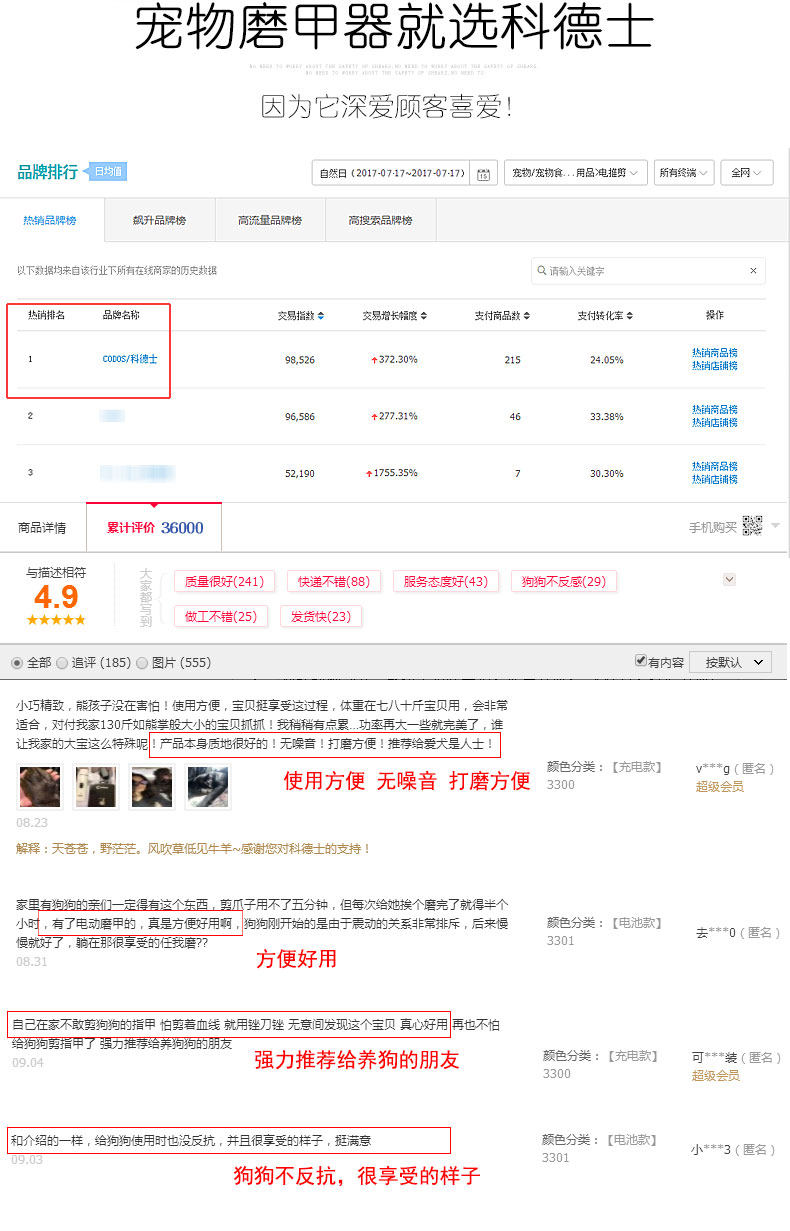Switch to the 高搜索品牌榜 tab
The width and height of the screenshot is (790, 1231).
coord(380,220)
